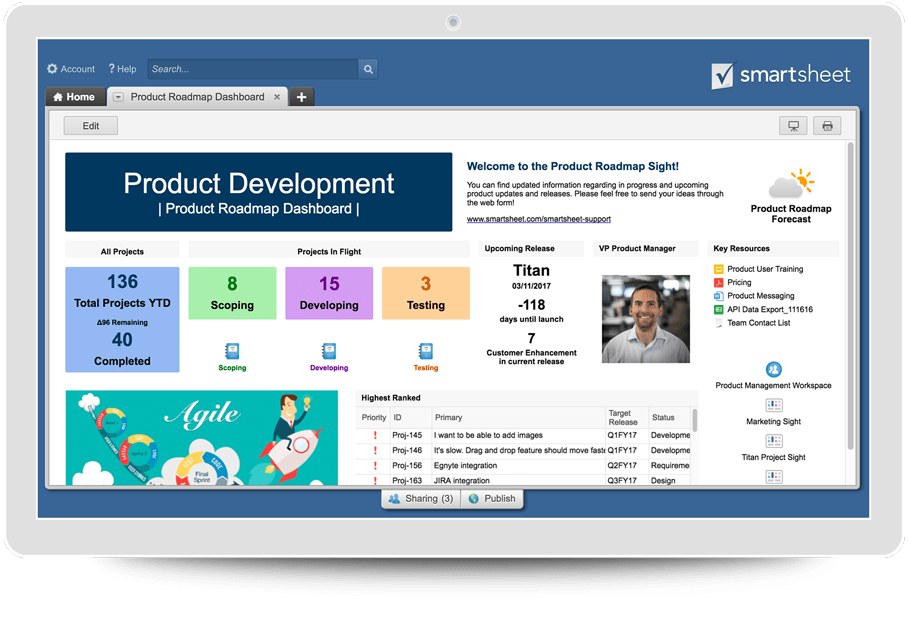Click the Product Roadmap Forecast weather icon
The height and width of the screenshot is (640, 908).
791,184
